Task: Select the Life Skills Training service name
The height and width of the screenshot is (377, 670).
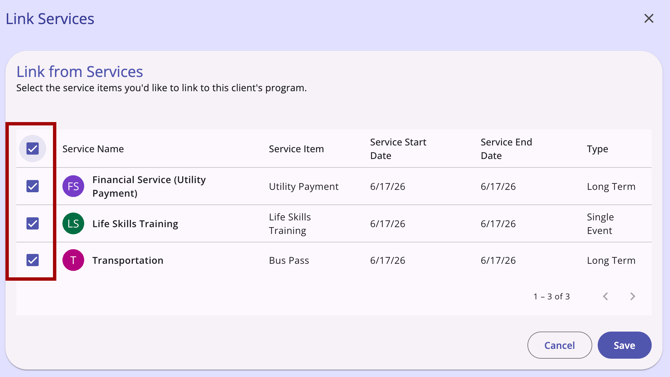Action: 135,224
